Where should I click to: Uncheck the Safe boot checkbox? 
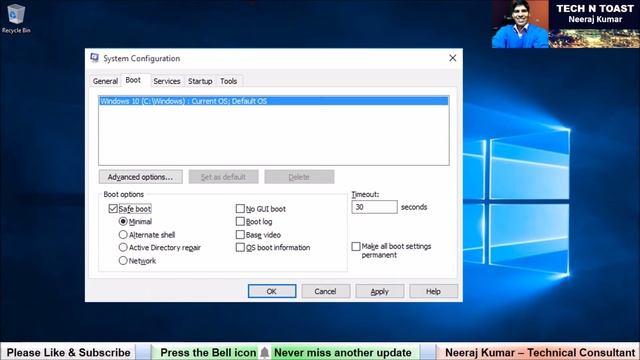click(113, 209)
